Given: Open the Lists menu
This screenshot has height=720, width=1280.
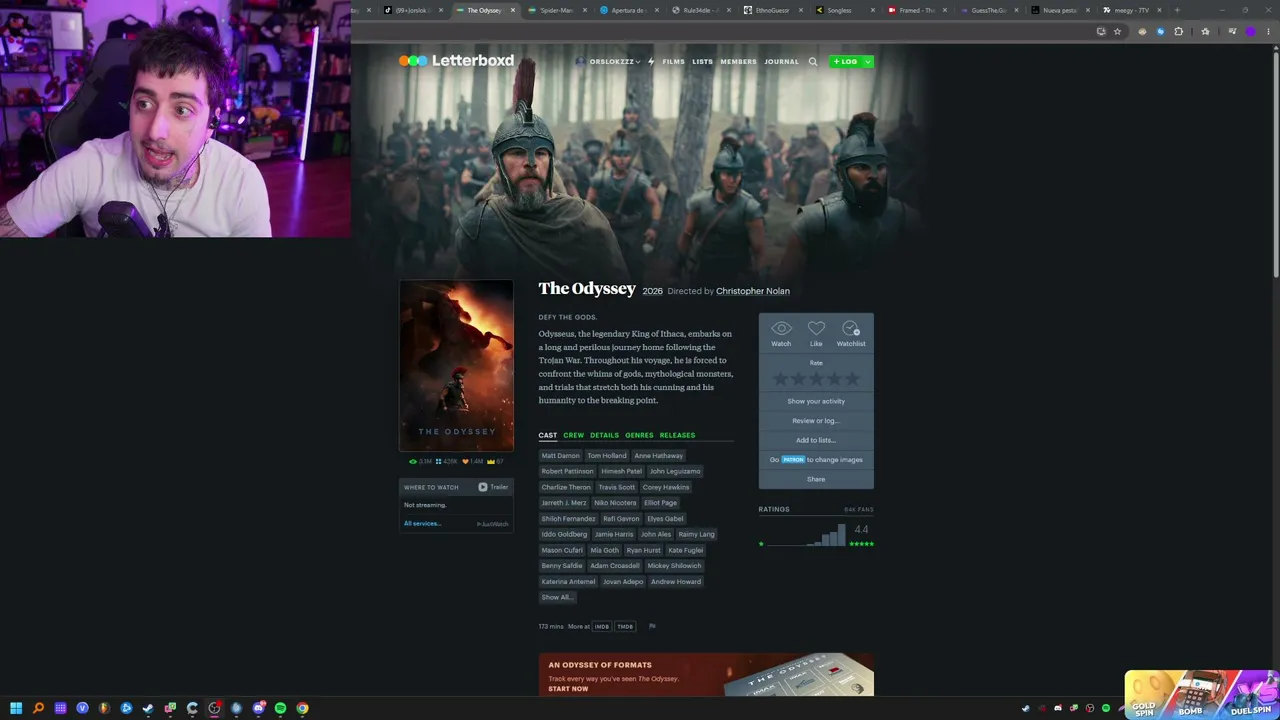Looking at the screenshot, I should point(702,62).
